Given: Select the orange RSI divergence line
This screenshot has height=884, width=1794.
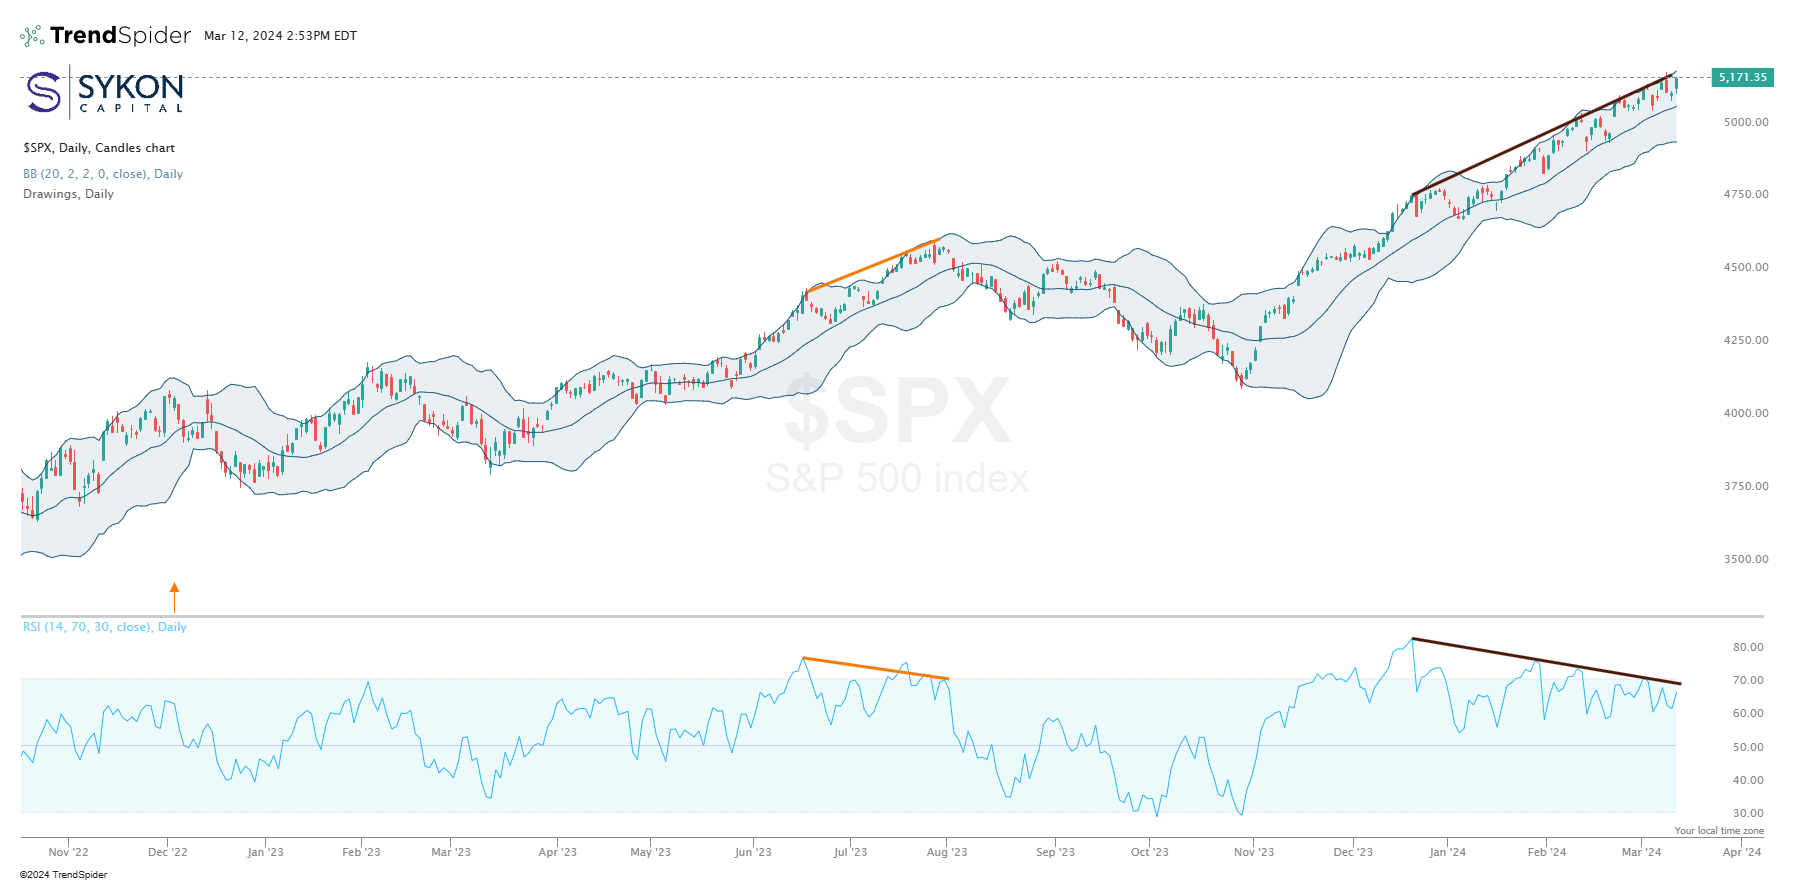Looking at the screenshot, I should [875, 668].
